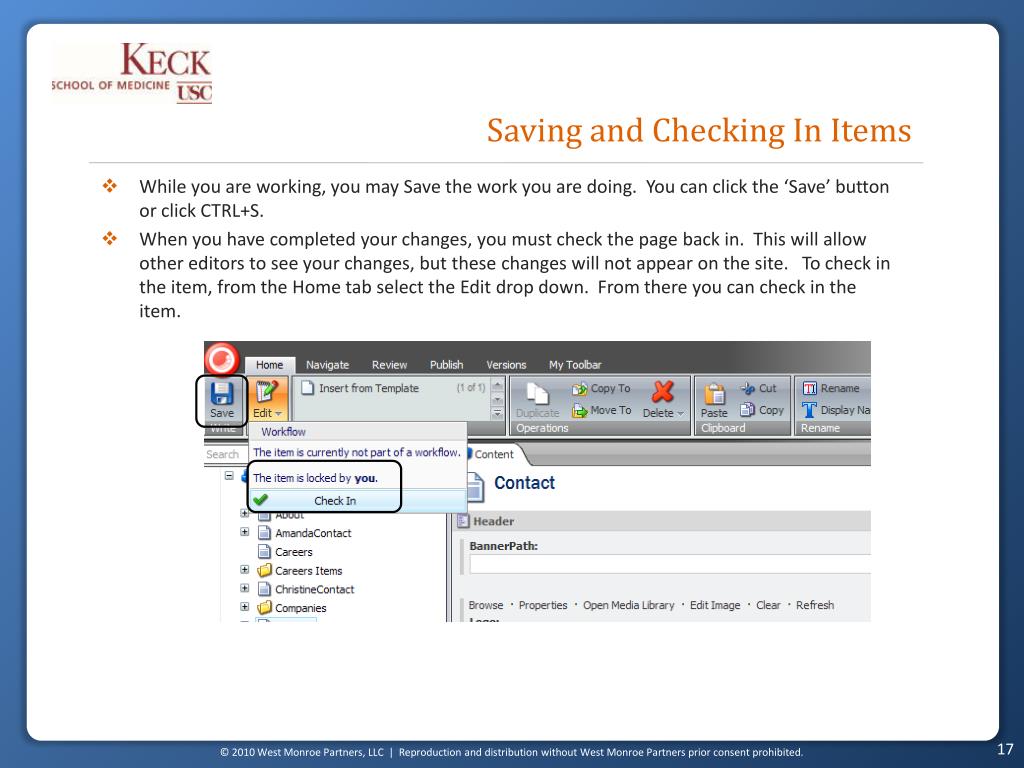Screen dimensions: 1024x768
Task: Select the Companies folder in tree
Action: [x=300, y=609]
